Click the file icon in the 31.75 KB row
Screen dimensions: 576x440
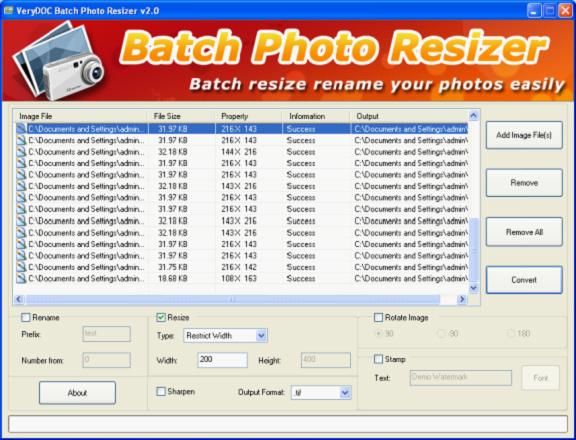[22, 267]
